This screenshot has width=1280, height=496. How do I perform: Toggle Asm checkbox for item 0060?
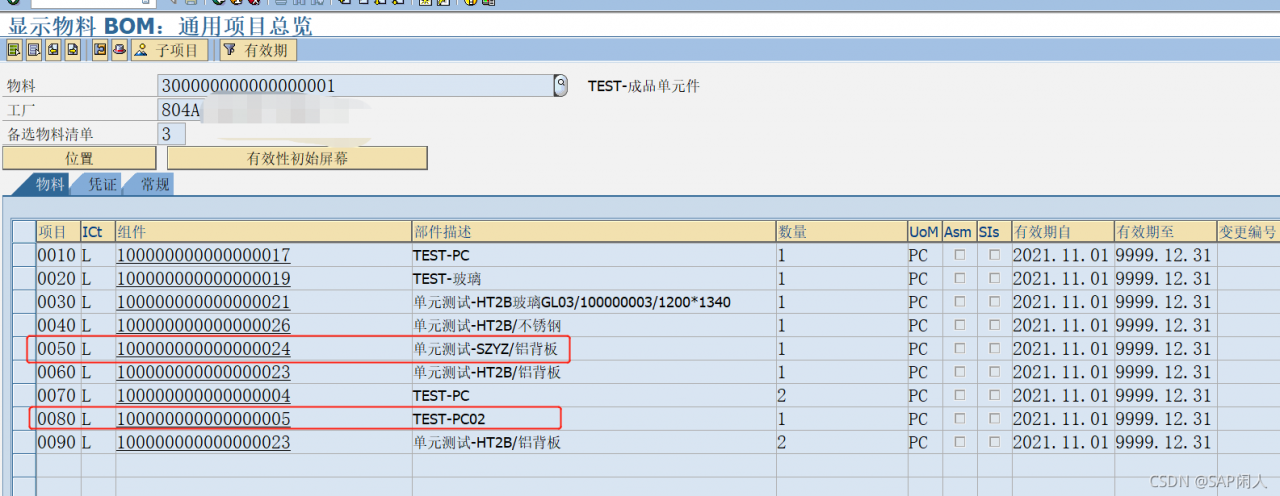click(960, 373)
